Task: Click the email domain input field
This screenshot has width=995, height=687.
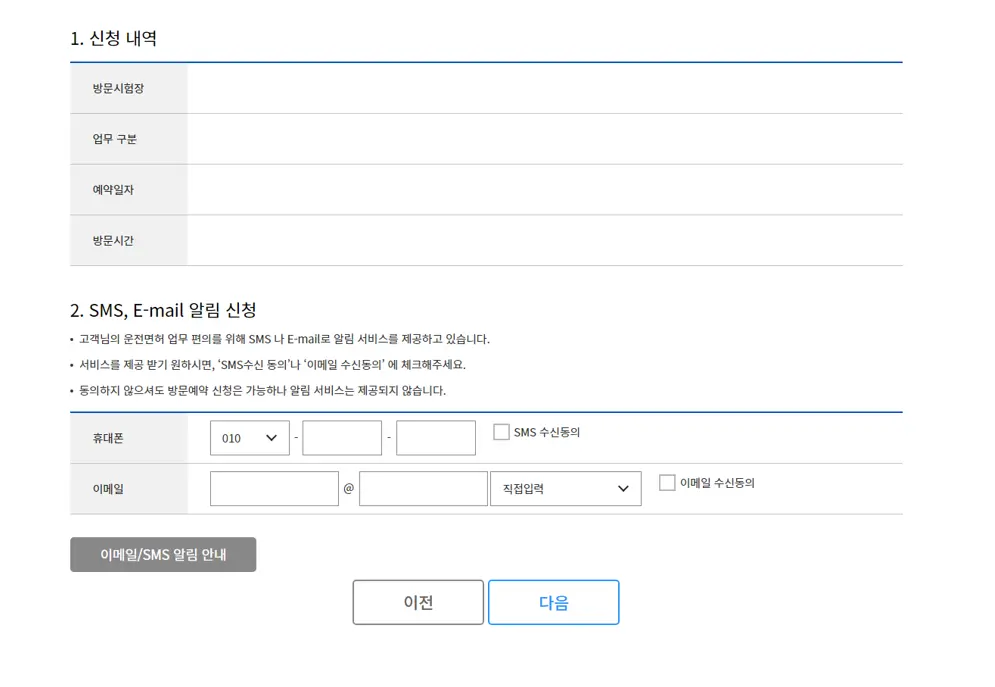Action: pyautogui.click(x=423, y=488)
